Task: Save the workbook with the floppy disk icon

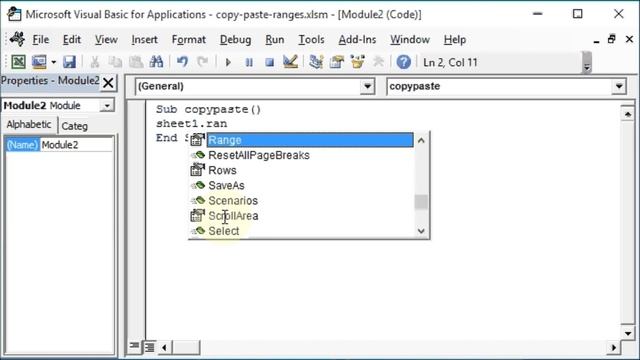Action: coord(69,62)
